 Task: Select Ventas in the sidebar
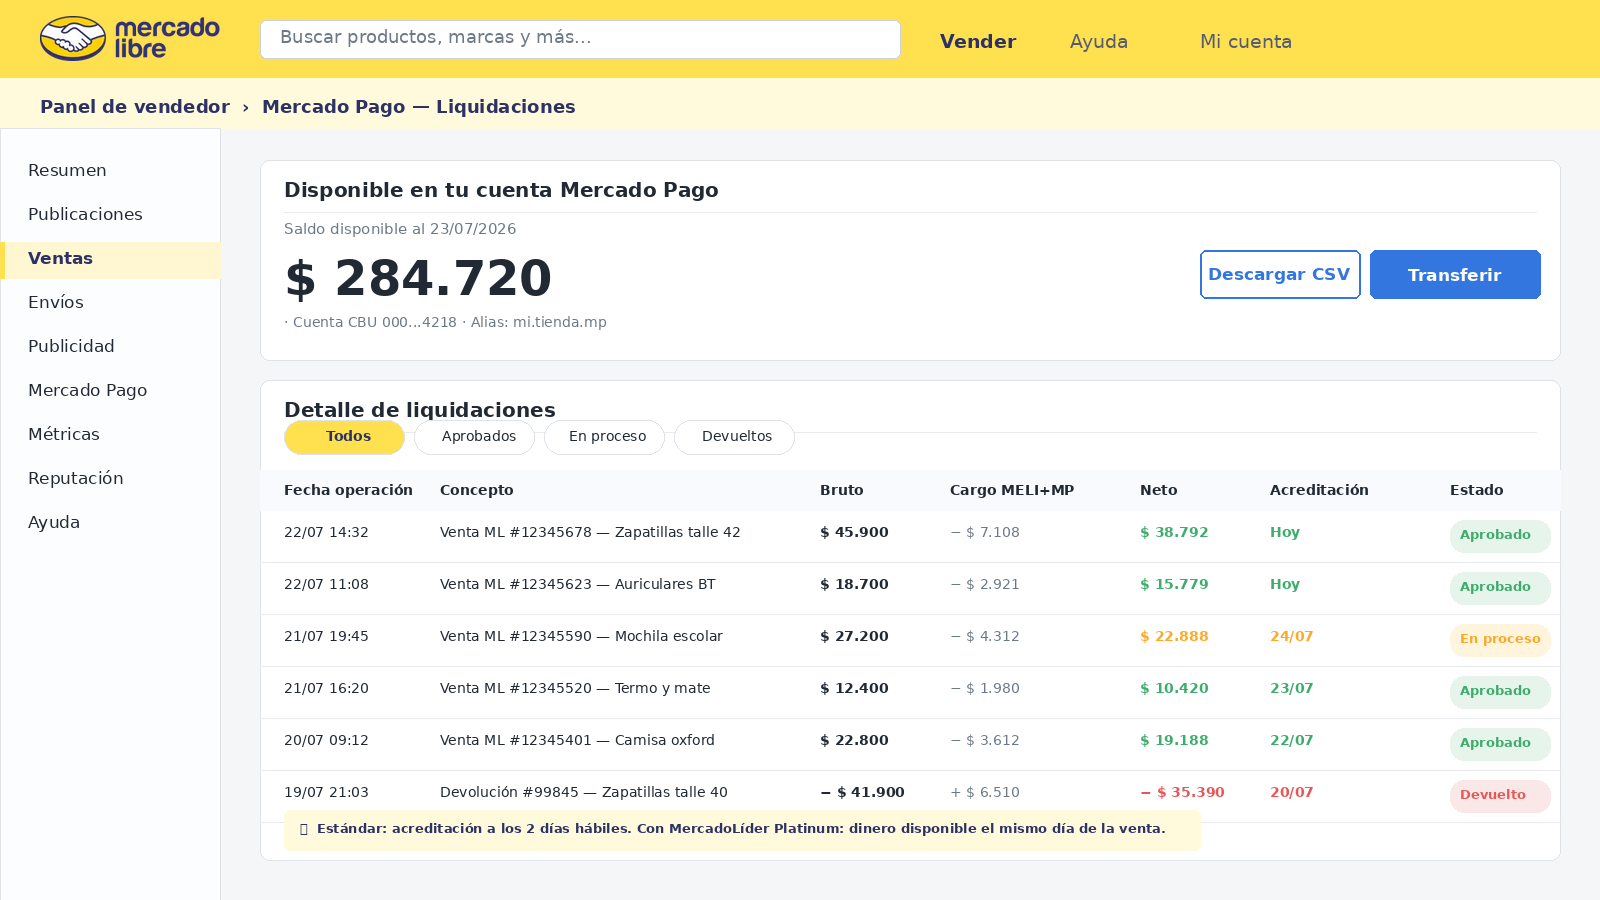pyautogui.click(x=111, y=258)
